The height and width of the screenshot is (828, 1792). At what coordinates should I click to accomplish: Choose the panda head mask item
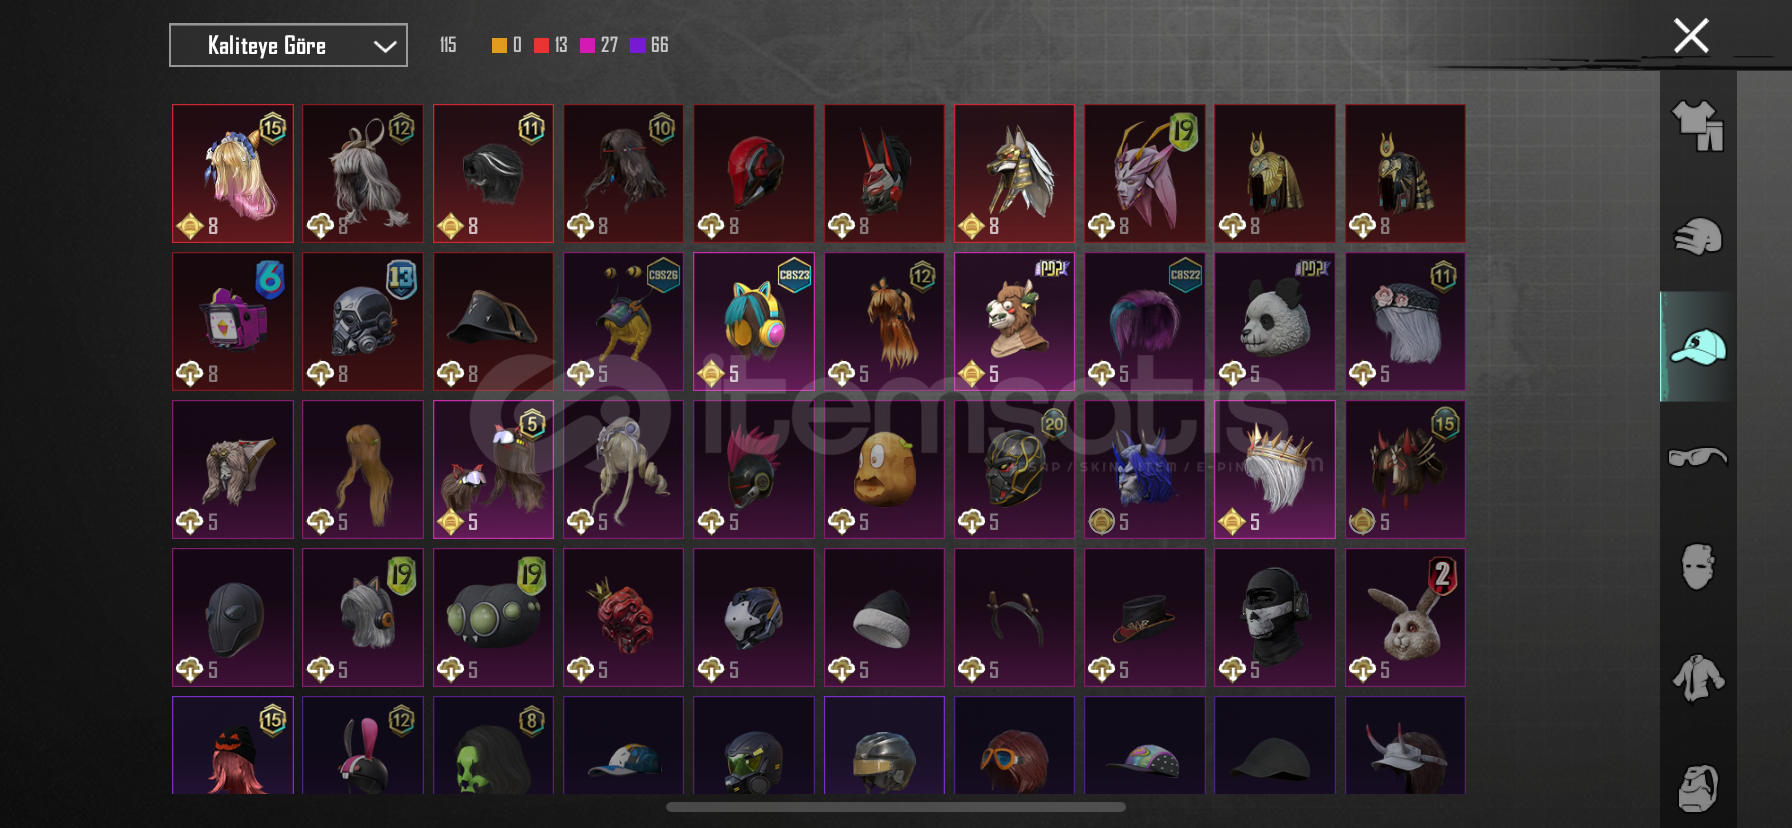tap(1275, 321)
